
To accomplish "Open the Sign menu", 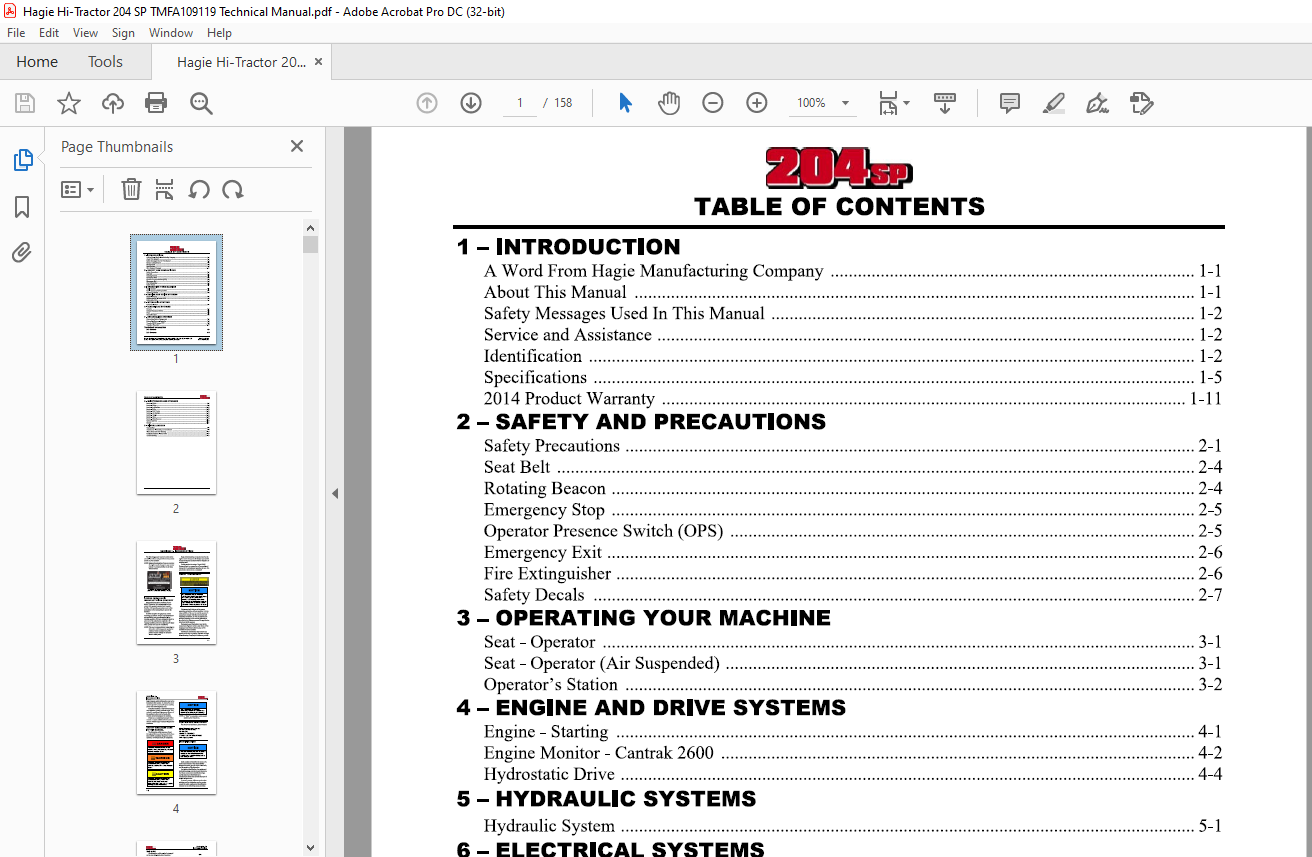I will [123, 33].
